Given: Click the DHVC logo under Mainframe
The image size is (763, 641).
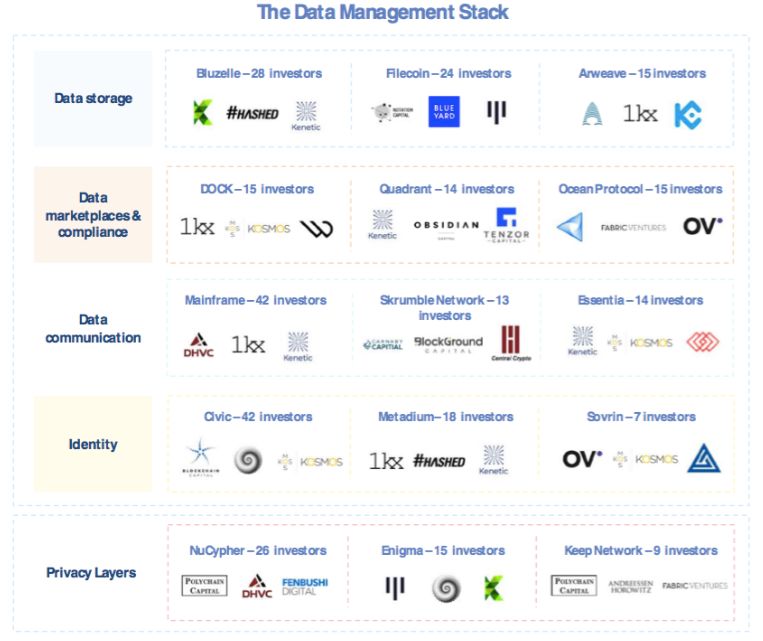Looking at the screenshot, I should coord(199,345).
